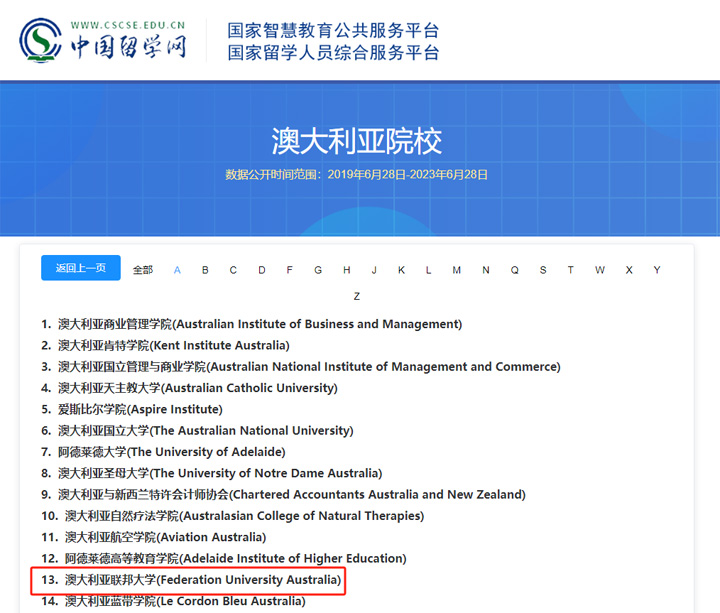Filter institutions by letter B
This screenshot has height=613, width=720.
click(205, 270)
